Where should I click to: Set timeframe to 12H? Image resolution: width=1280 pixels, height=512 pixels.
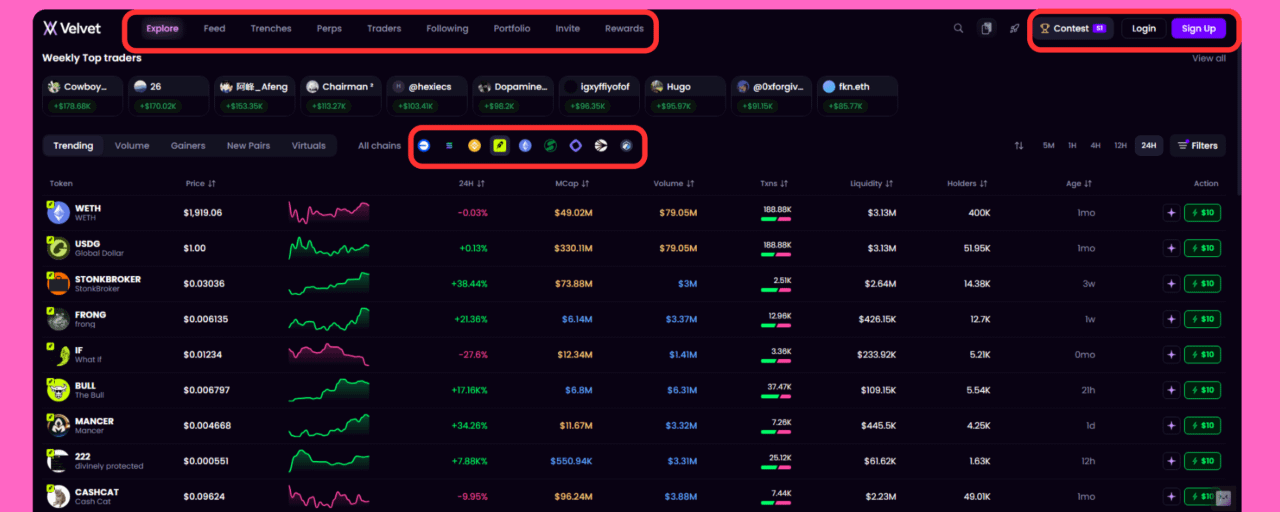pyautogui.click(x=1121, y=146)
